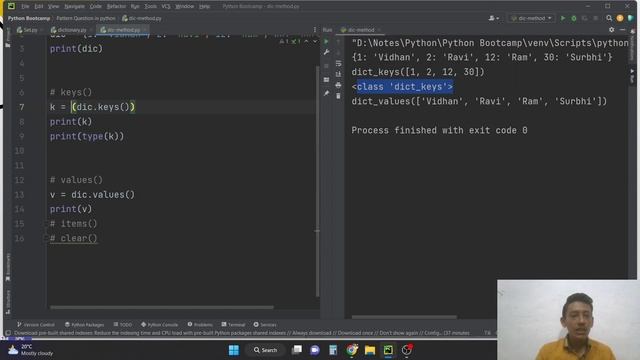
Task: Click the highlighted <class 'dict_keys'> output
Action: [x=402, y=87]
